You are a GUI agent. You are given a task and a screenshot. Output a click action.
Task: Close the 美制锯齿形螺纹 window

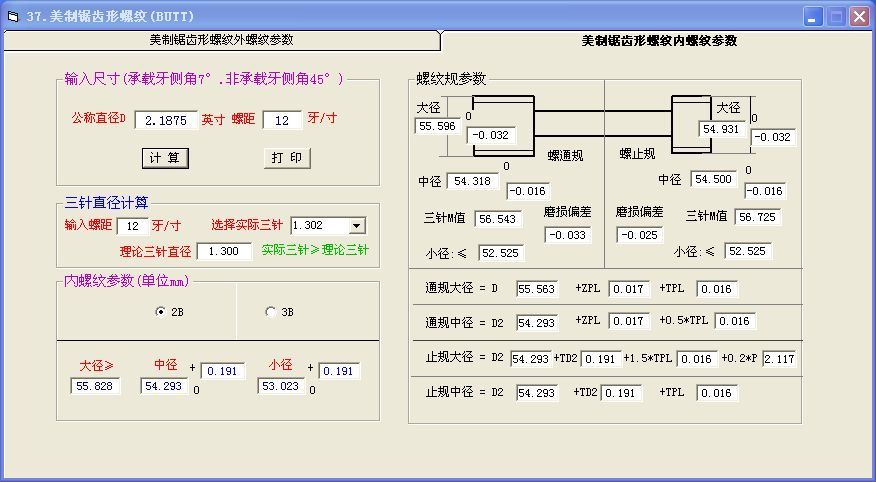[x=860, y=17]
